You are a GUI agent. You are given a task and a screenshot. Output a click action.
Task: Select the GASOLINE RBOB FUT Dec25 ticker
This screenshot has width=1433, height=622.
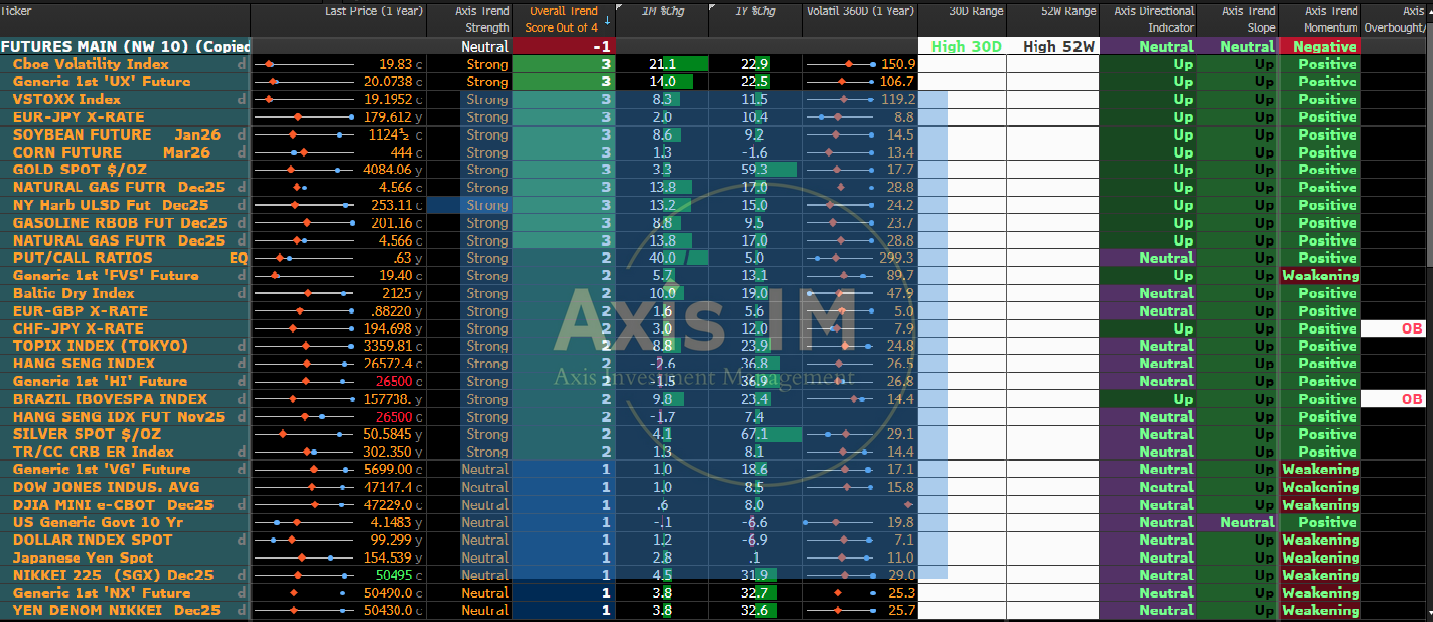point(120,223)
